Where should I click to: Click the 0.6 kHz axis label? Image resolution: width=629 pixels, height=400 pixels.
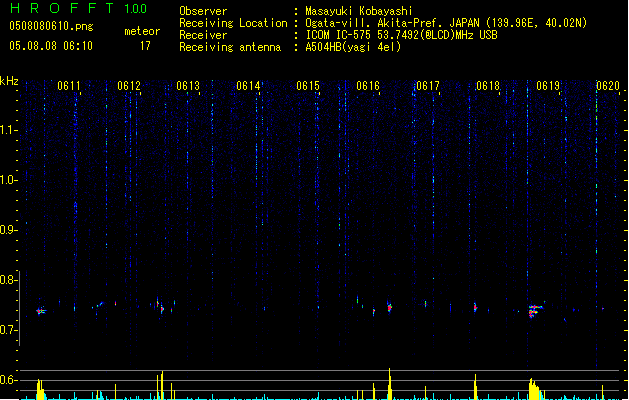click(x=8, y=380)
